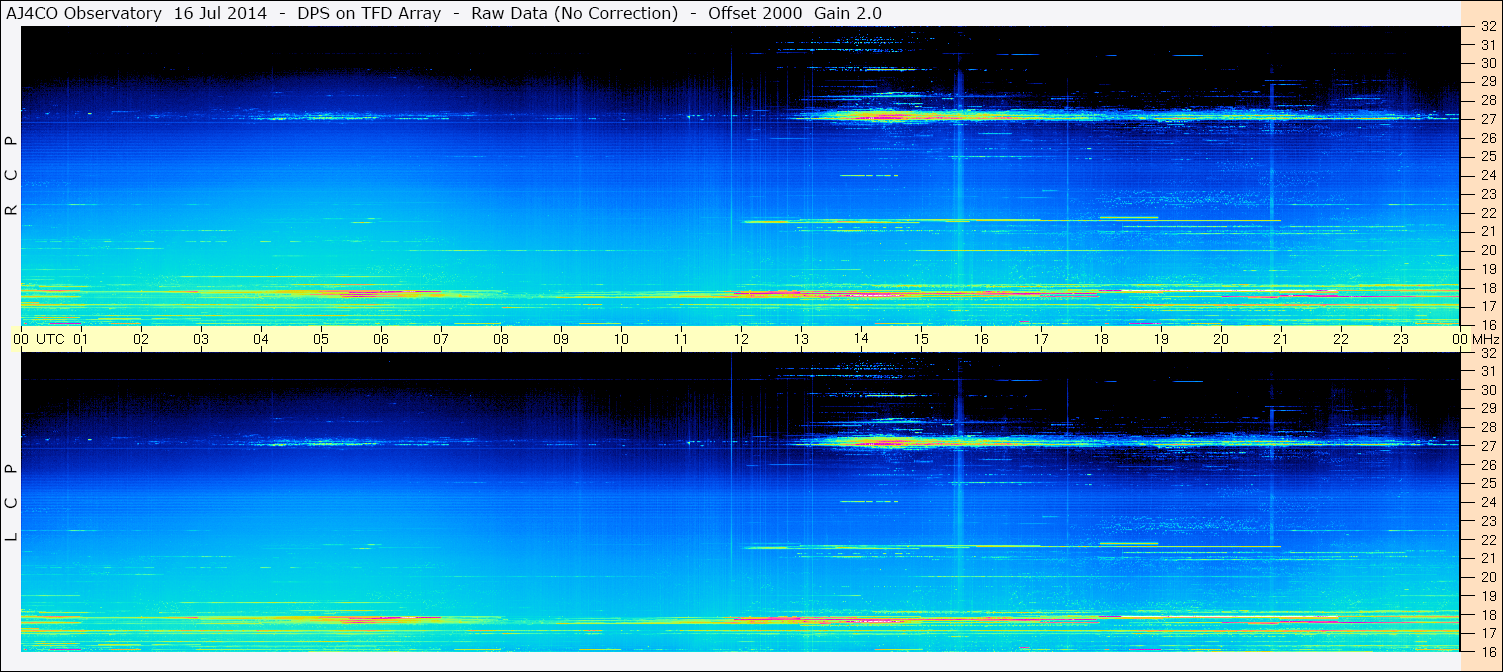Click the "Offset 2000" text in title
The image size is (1503, 672).
tap(757, 12)
